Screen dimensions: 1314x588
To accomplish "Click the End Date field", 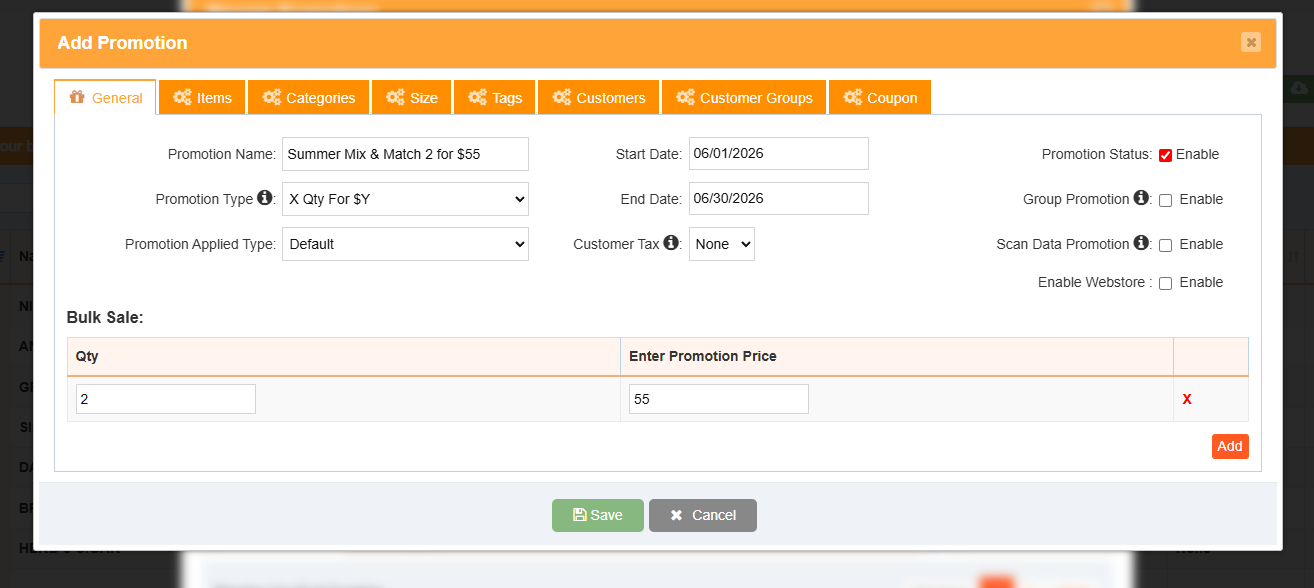I will pos(779,199).
